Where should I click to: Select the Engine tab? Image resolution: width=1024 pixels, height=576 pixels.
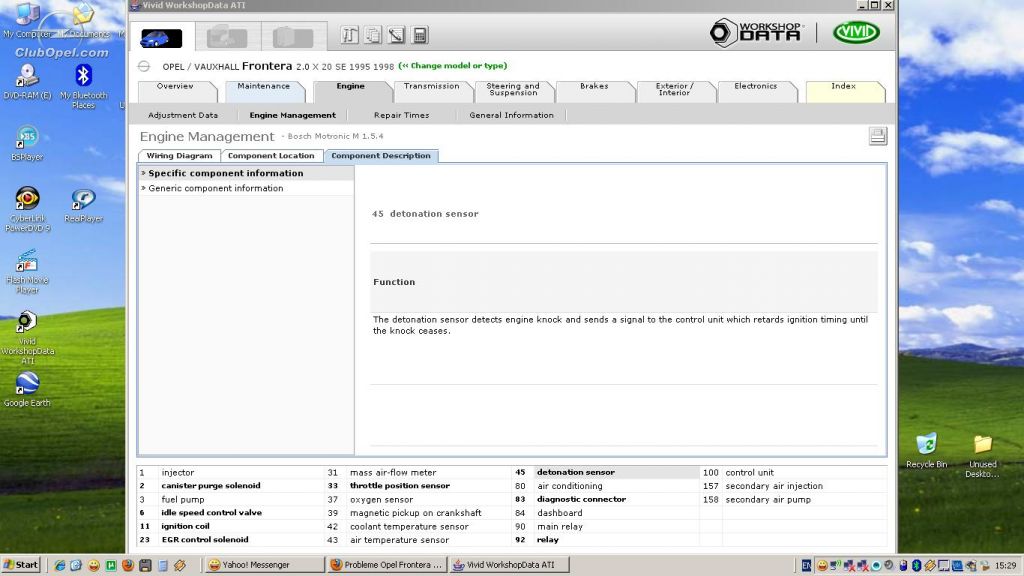[351, 91]
